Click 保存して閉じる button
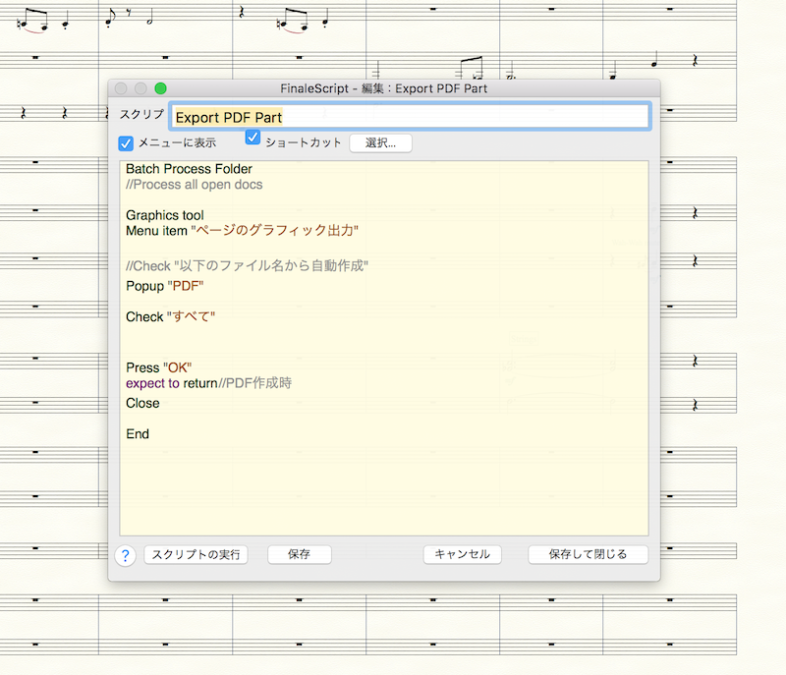The height and width of the screenshot is (675, 786). (x=588, y=555)
